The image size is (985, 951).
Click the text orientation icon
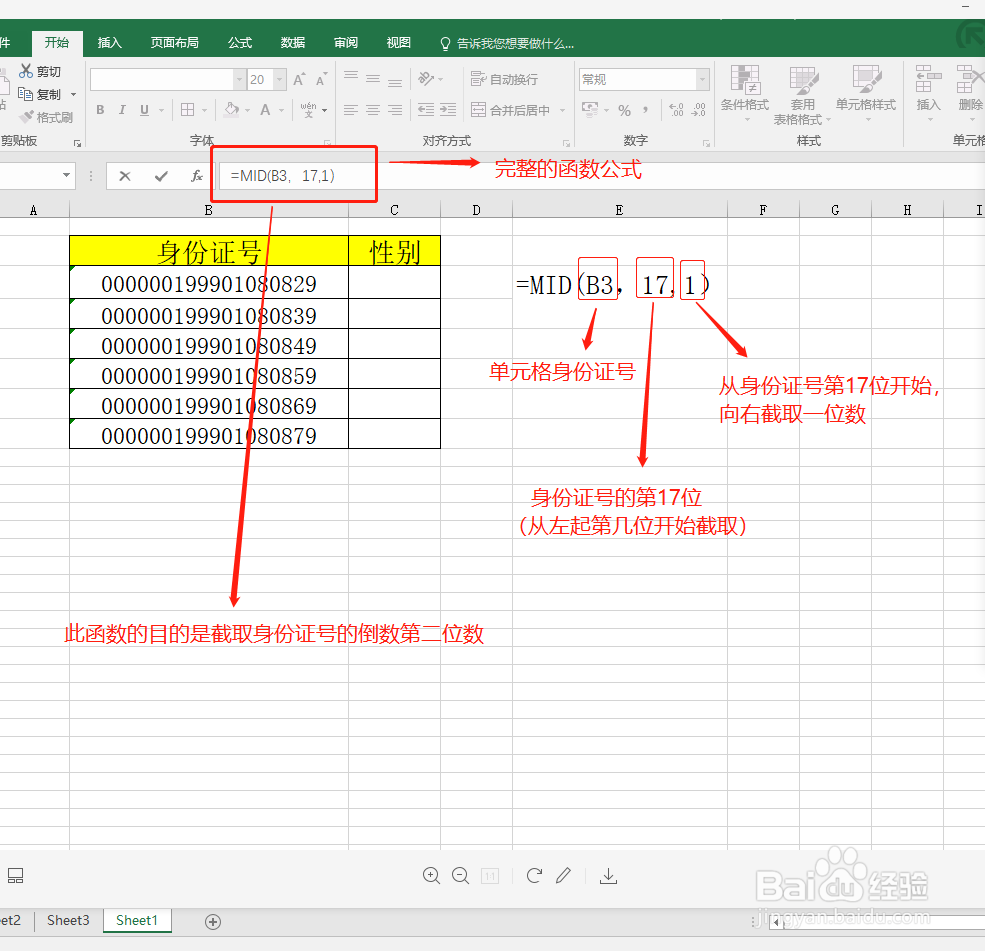pyautogui.click(x=427, y=79)
